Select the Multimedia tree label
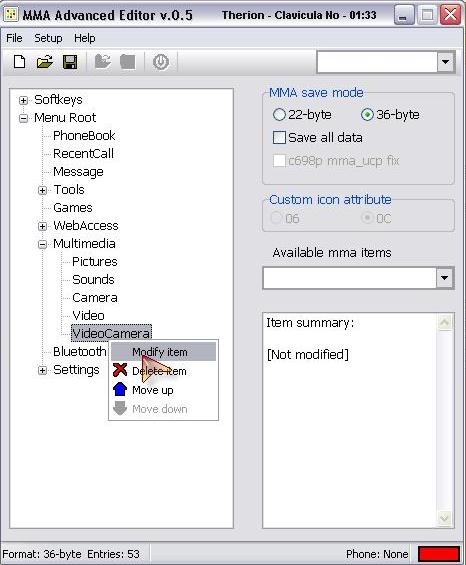Image resolution: width=466 pixels, height=565 pixels. (x=84, y=244)
